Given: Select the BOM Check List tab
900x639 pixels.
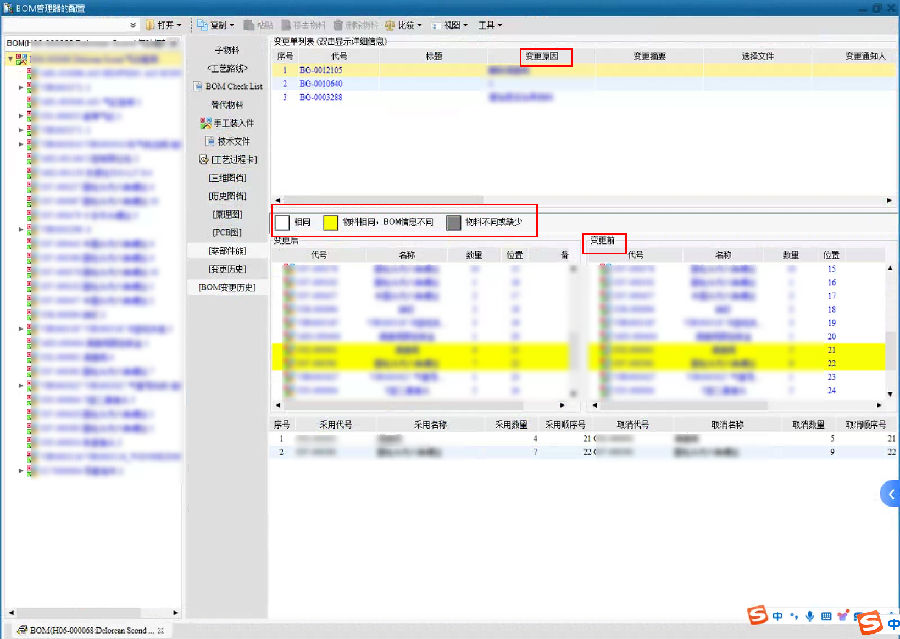Looking at the screenshot, I should coord(227,86).
